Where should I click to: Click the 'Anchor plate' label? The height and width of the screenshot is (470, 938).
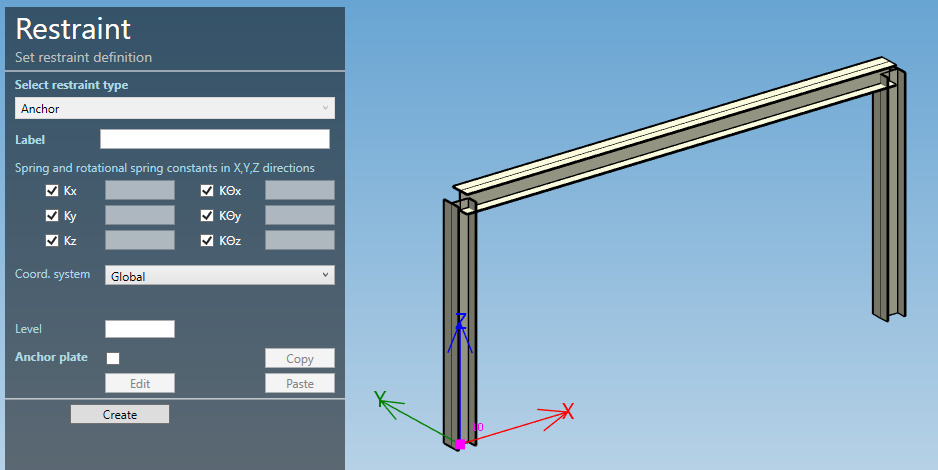51,357
